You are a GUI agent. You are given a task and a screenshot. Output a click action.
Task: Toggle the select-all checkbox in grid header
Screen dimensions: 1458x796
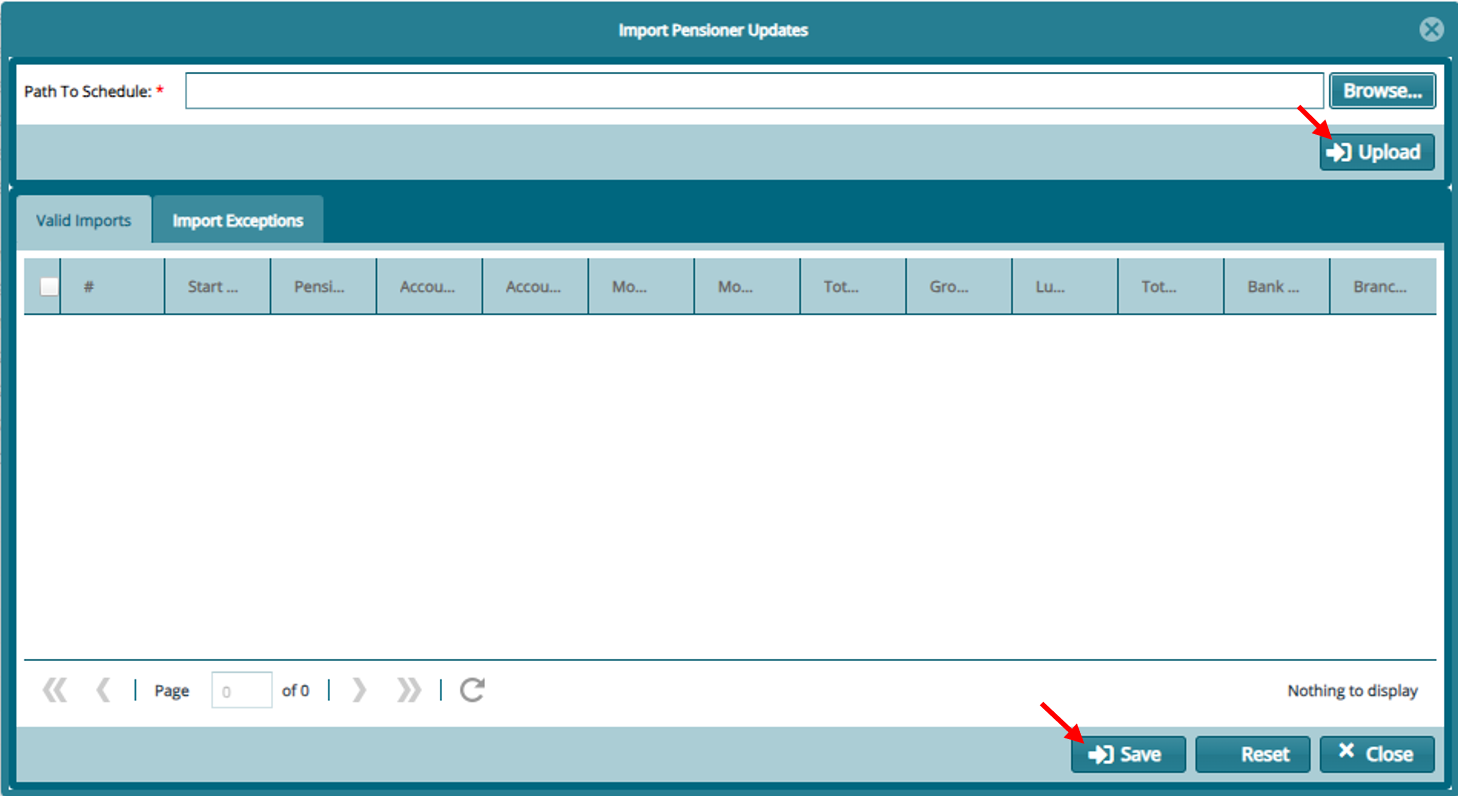tap(49, 287)
